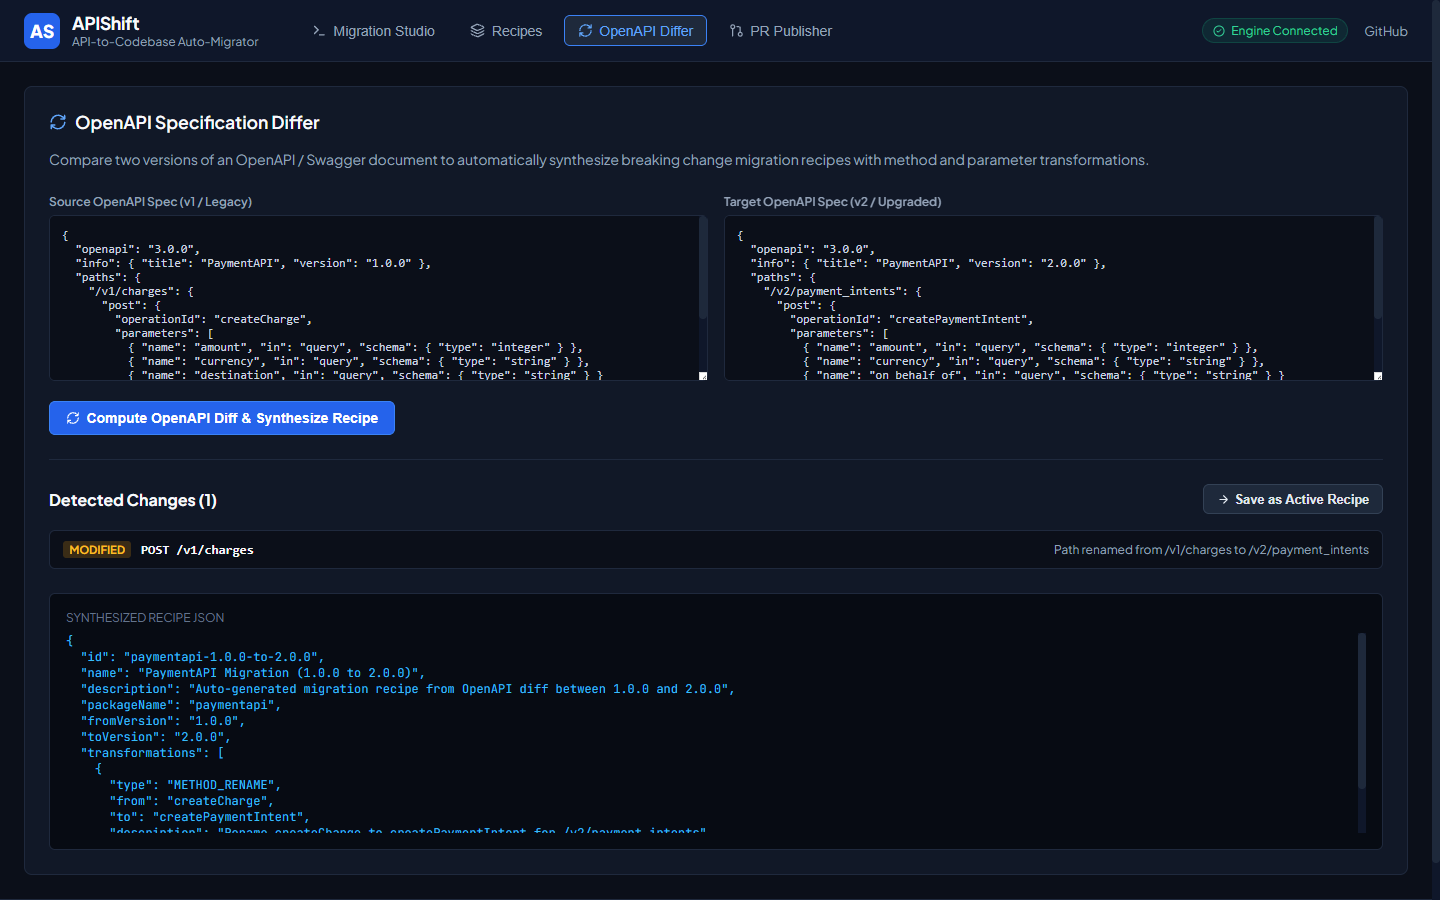1440x900 pixels.
Task: Click the "id": "paymentapi-1.0.0-to-2.0.0" line
Action: click(x=203, y=657)
